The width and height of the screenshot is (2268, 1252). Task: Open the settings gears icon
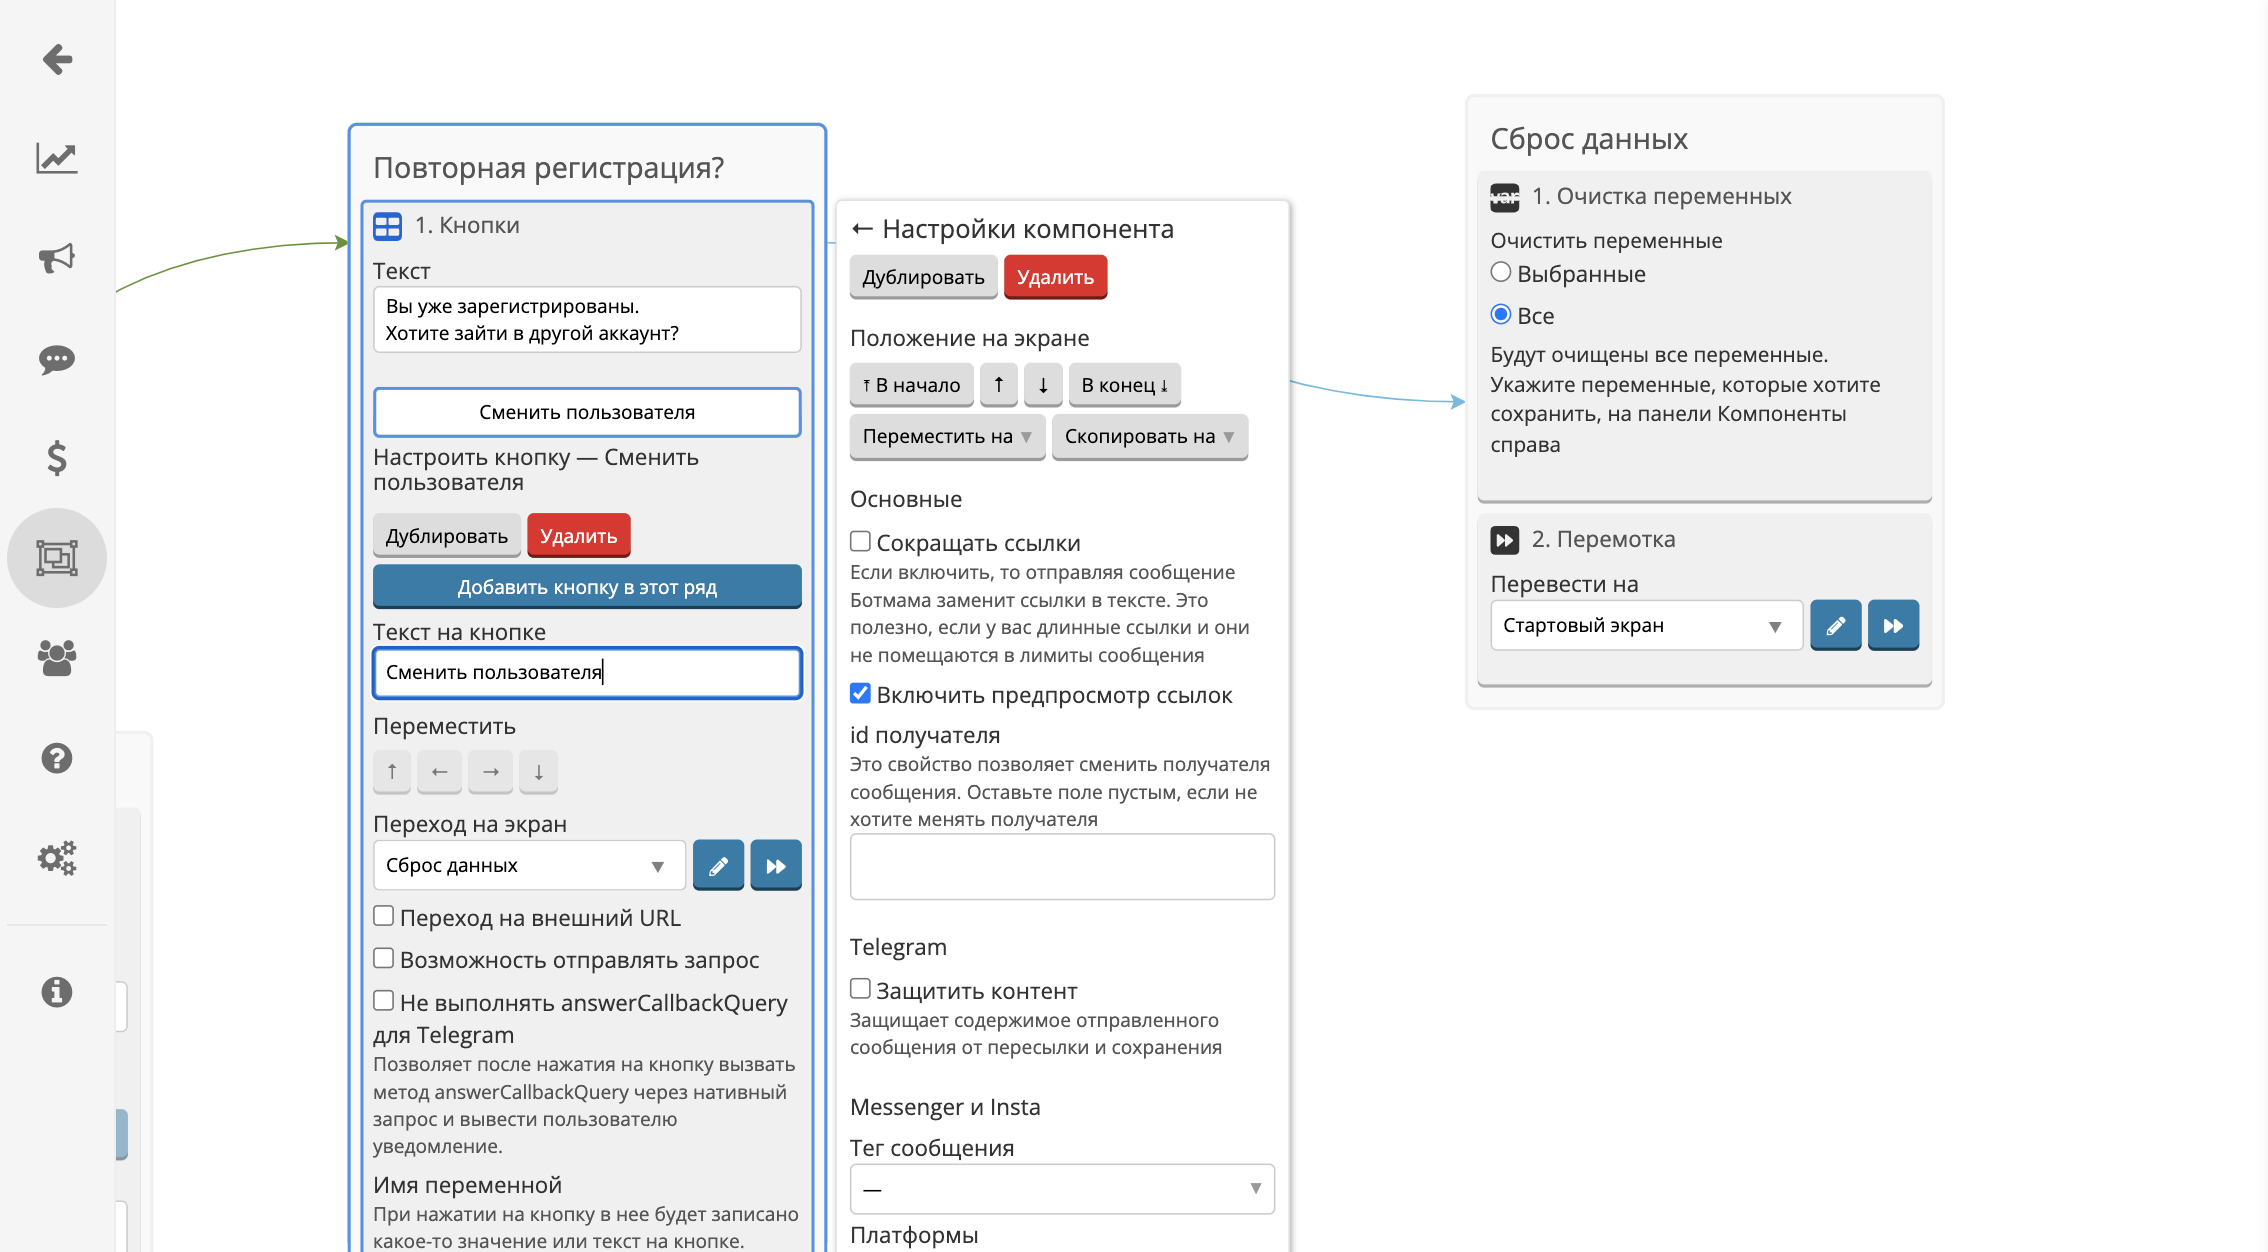[57, 858]
